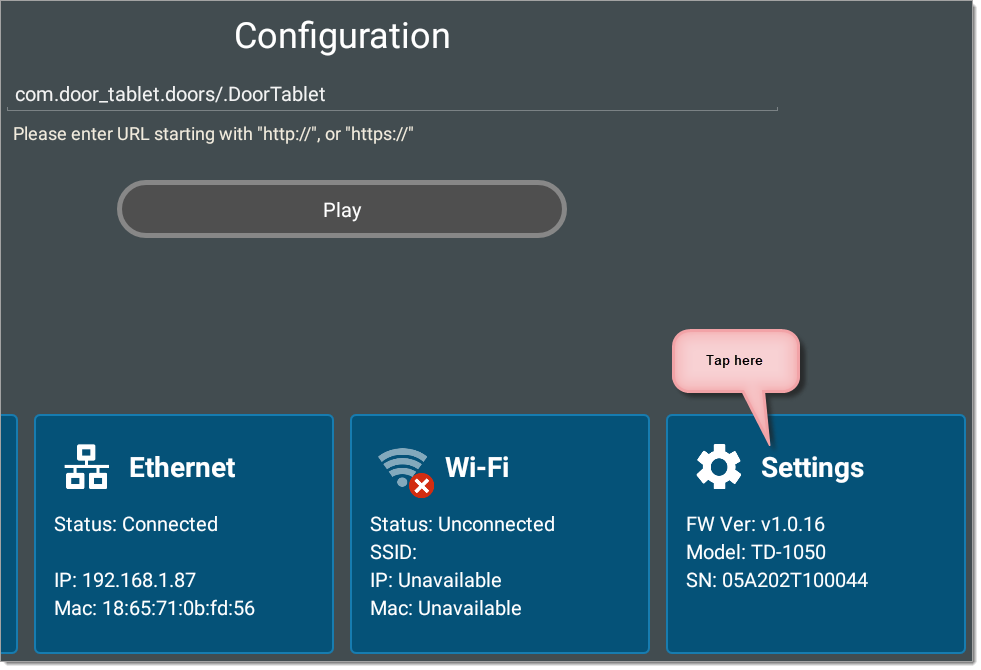Tap the Settings tile heading

[812, 468]
